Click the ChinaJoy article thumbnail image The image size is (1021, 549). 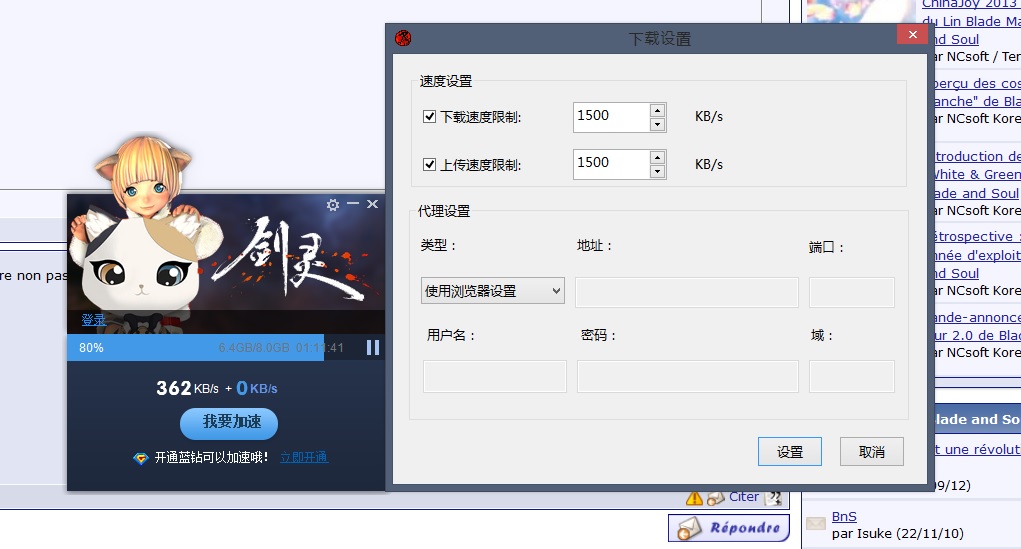click(861, 10)
